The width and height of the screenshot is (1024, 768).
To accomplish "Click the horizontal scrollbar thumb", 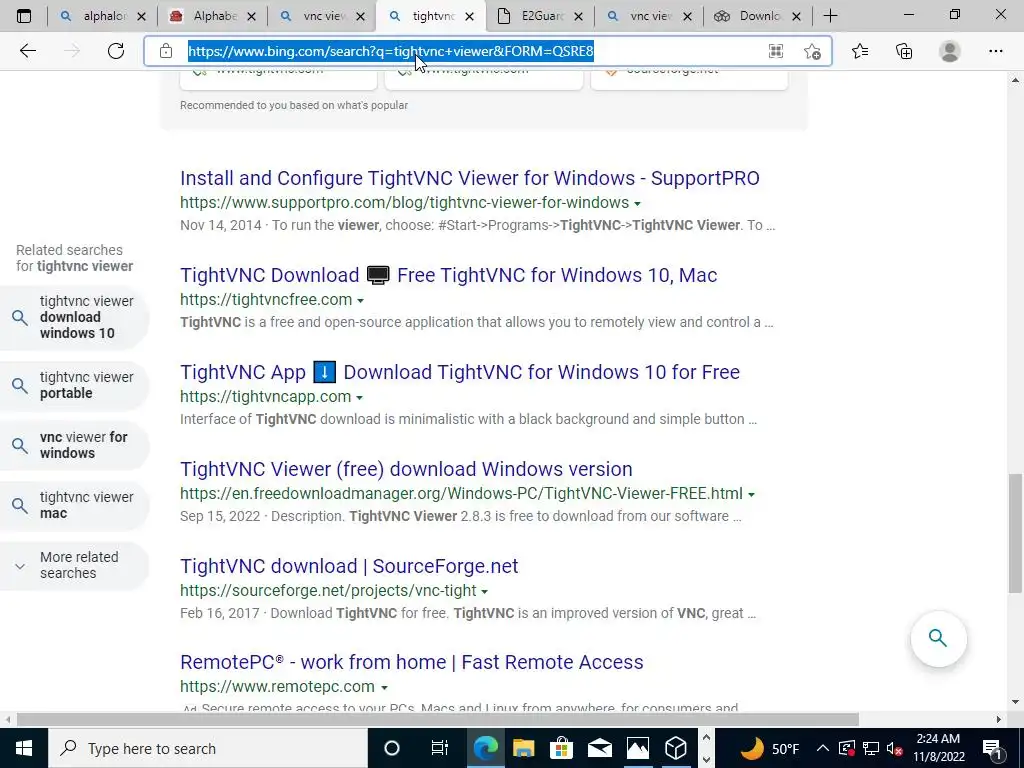I will coord(438,719).
